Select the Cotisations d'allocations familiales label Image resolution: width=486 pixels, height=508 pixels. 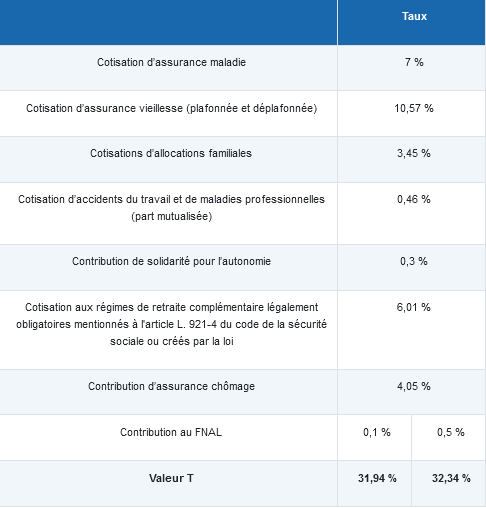click(x=171, y=153)
